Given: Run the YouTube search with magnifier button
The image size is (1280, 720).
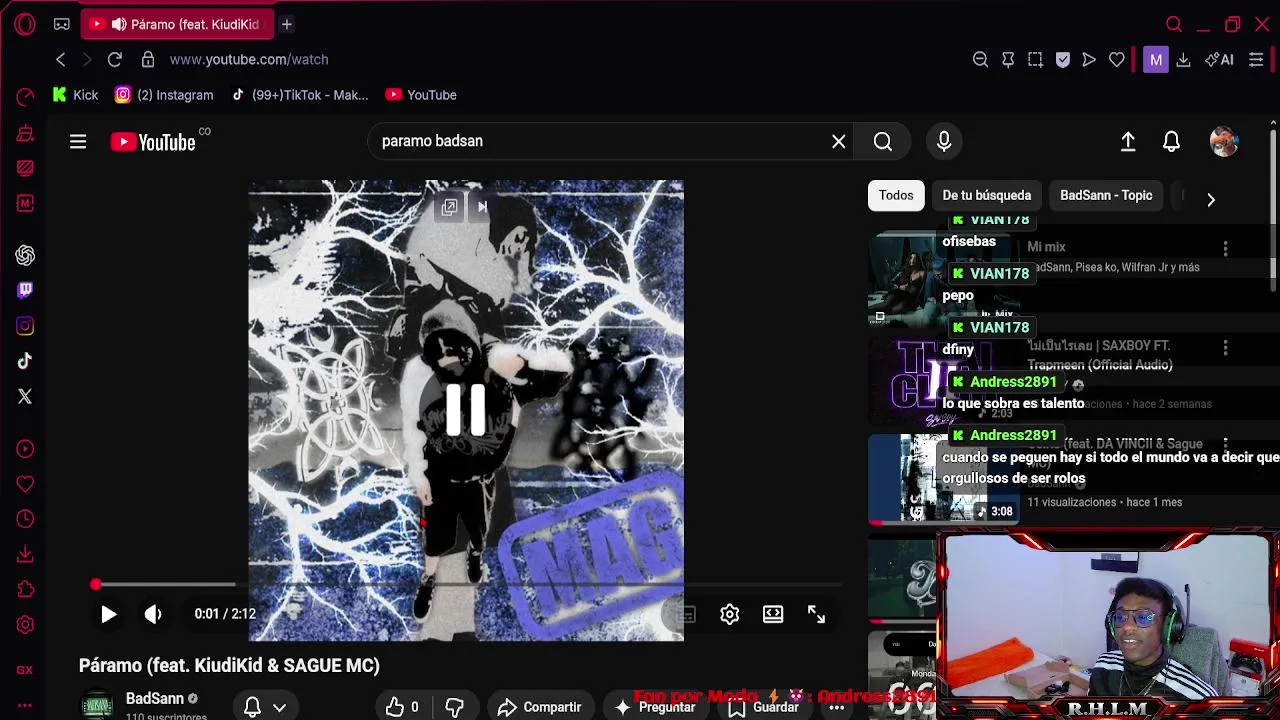Looking at the screenshot, I should point(883,141).
